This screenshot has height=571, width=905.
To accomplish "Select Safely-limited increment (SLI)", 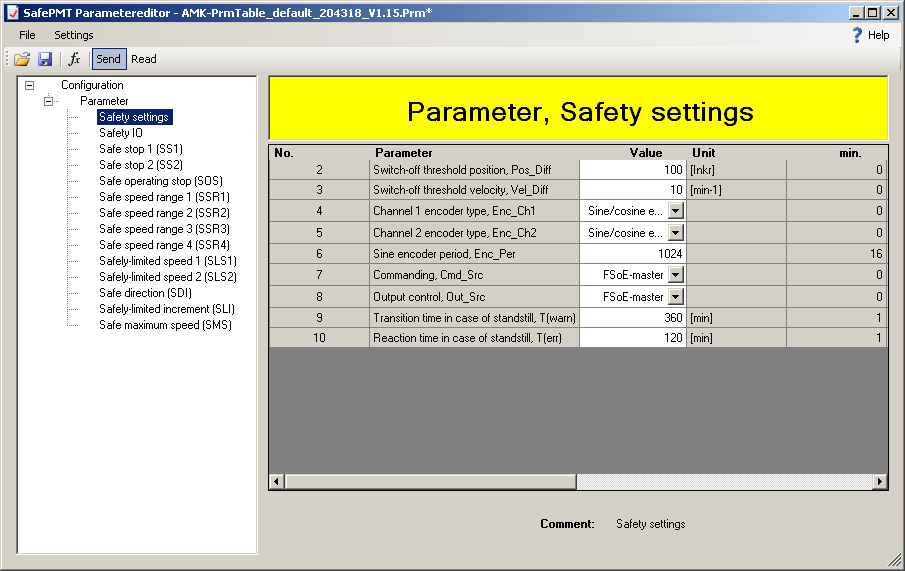I will tap(166, 309).
